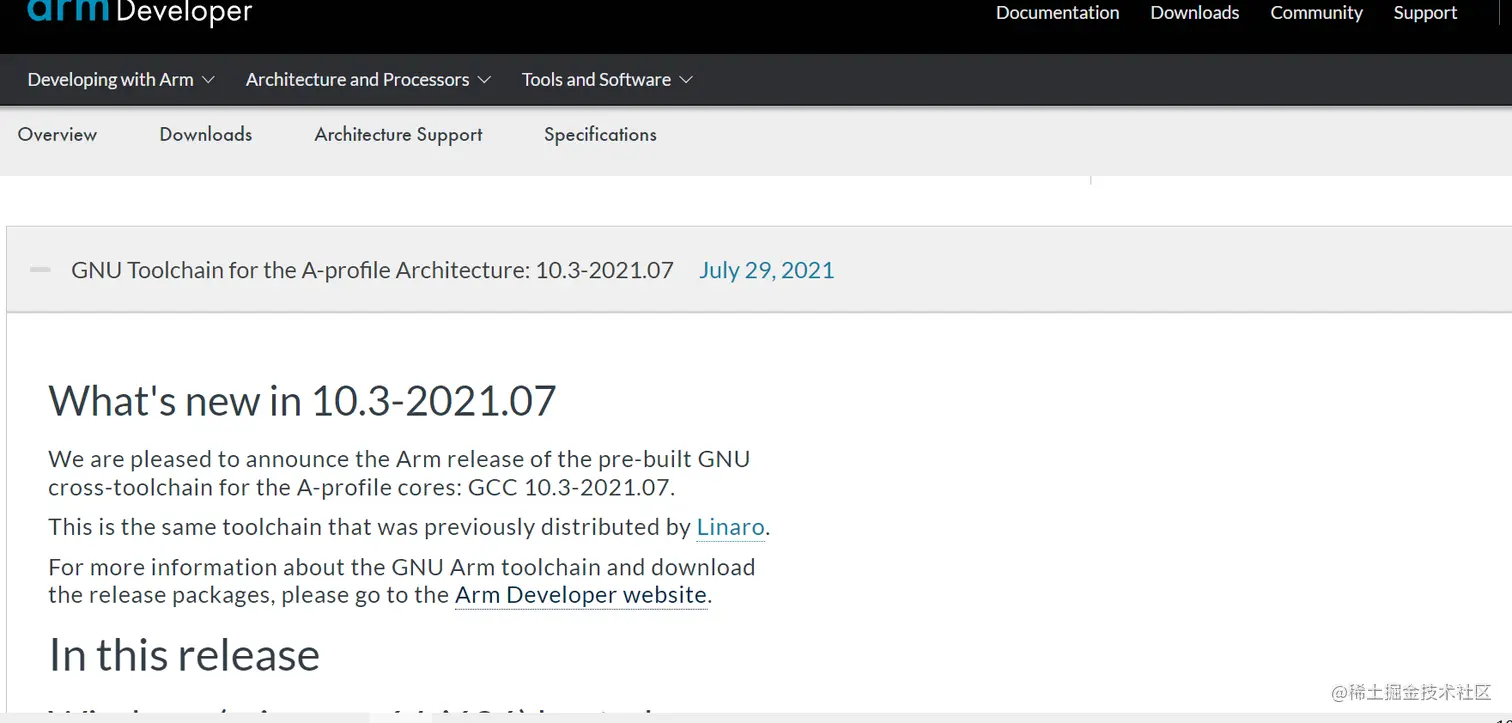Click the GNU Toolchain A-profile Architecture title
The height and width of the screenshot is (723, 1512).
tap(372, 270)
